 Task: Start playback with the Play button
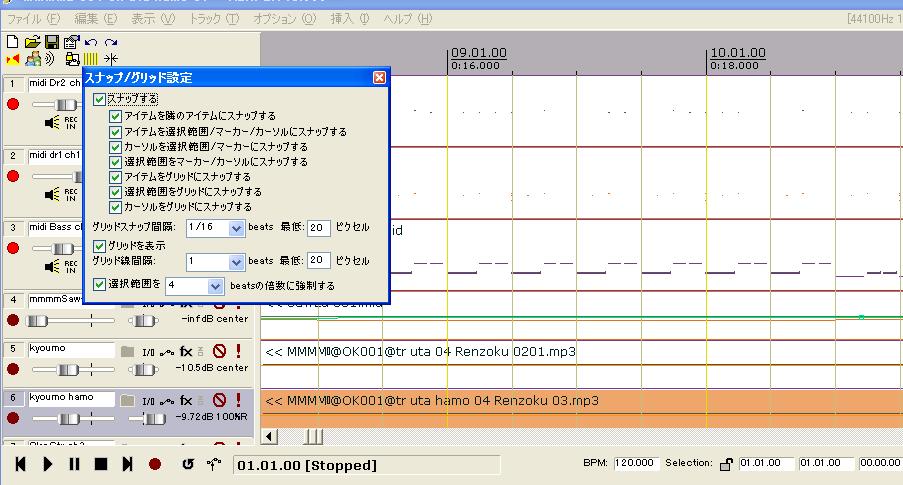(48, 464)
